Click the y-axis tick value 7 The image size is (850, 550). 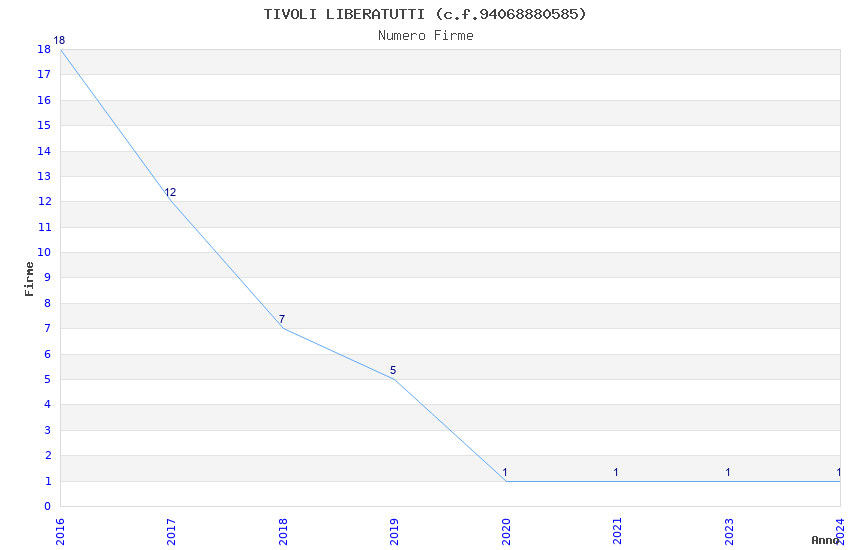pyautogui.click(x=48, y=328)
